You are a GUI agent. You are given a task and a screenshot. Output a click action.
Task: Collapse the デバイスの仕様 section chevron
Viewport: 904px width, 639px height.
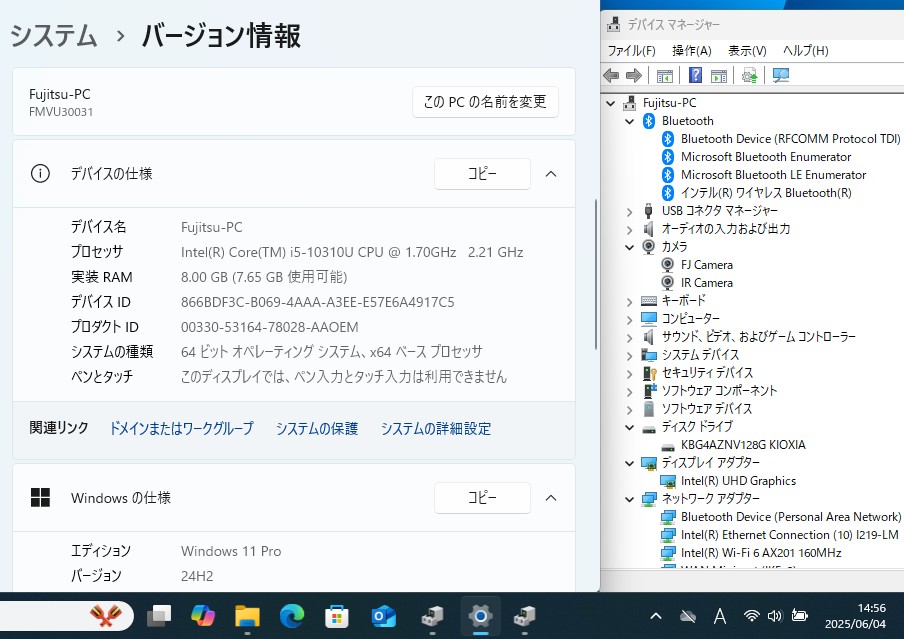point(551,174)
